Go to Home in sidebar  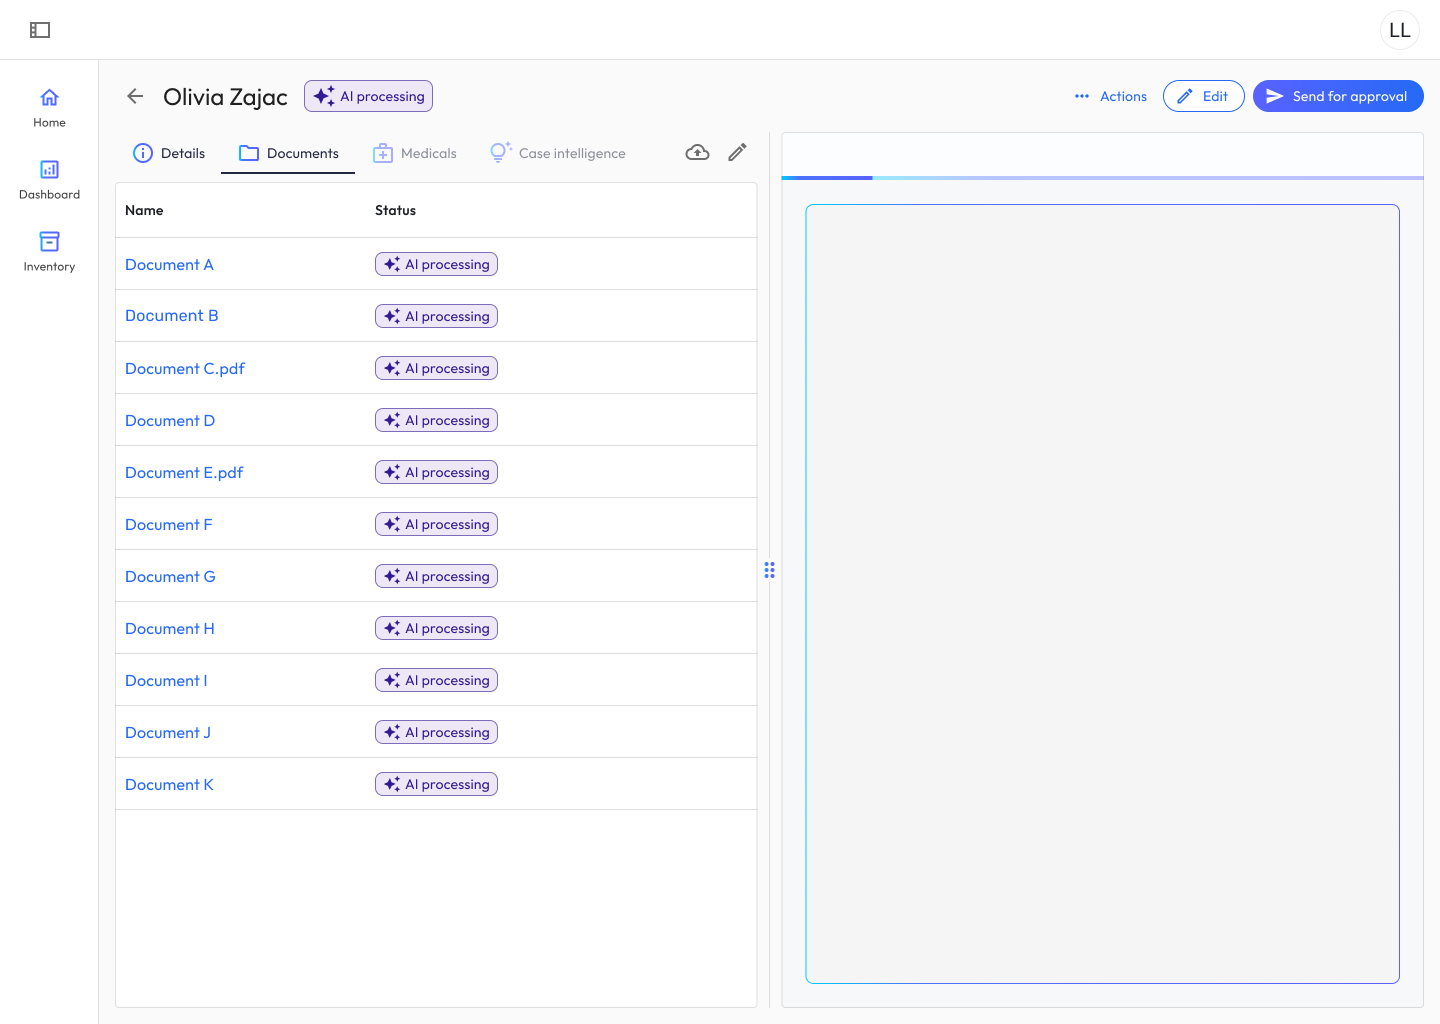point(49,108)
